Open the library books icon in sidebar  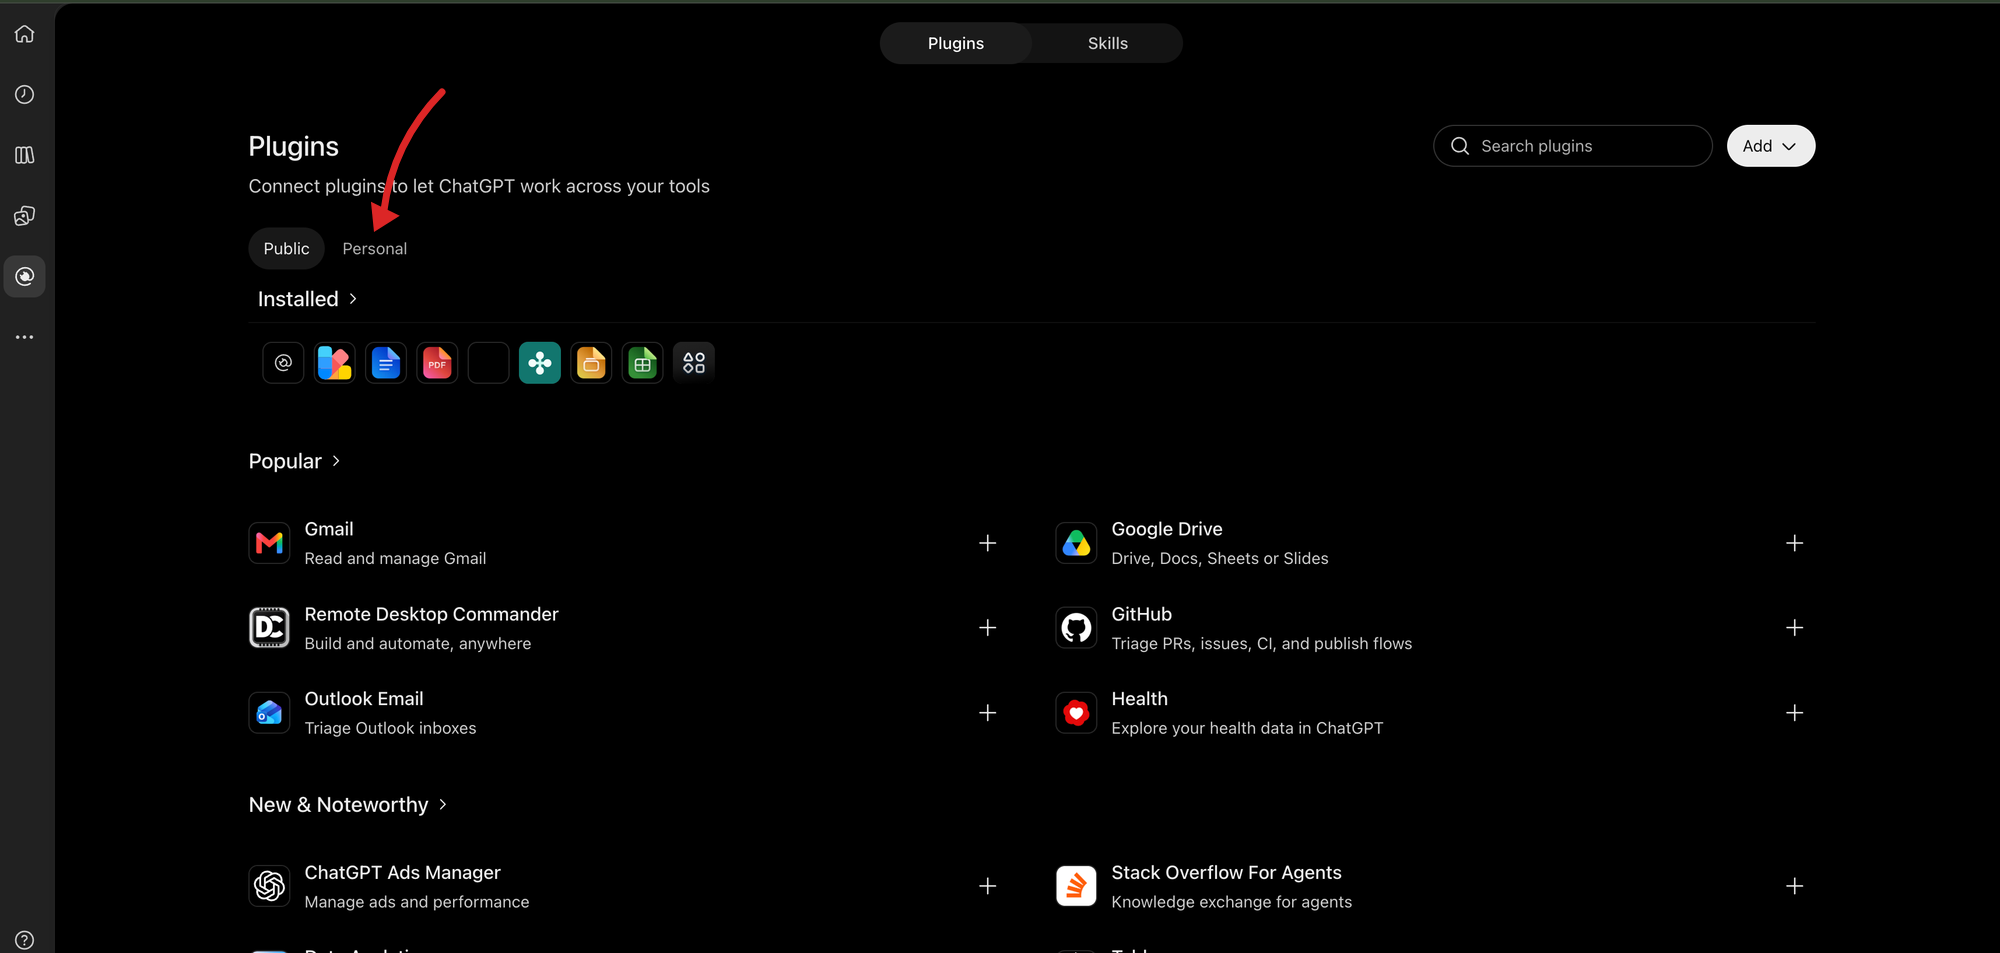click(x=25, y=155)
